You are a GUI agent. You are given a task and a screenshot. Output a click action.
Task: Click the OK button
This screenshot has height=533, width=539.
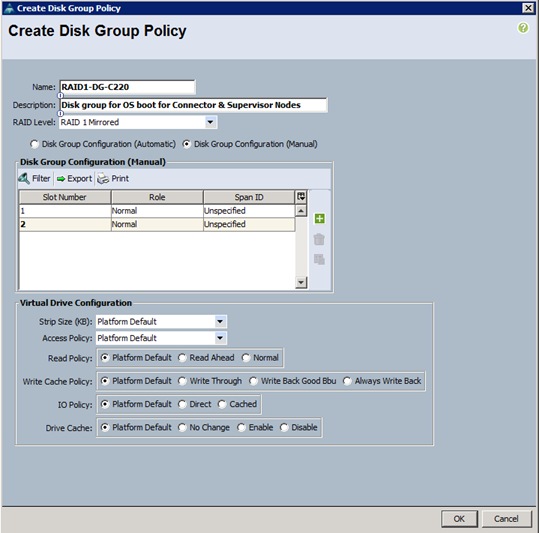tap(459, 519)
